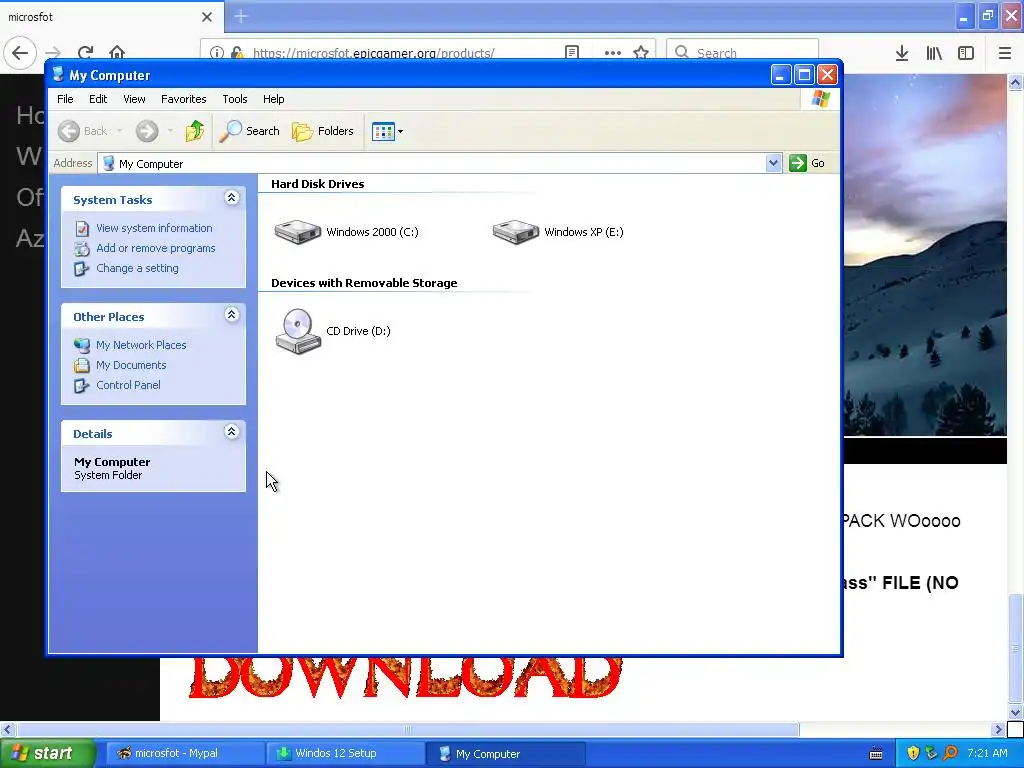Viewport: 1024px width, 768px height.
Task: Select the Windows 2000 (C:) drive icon
Action: 298,232
